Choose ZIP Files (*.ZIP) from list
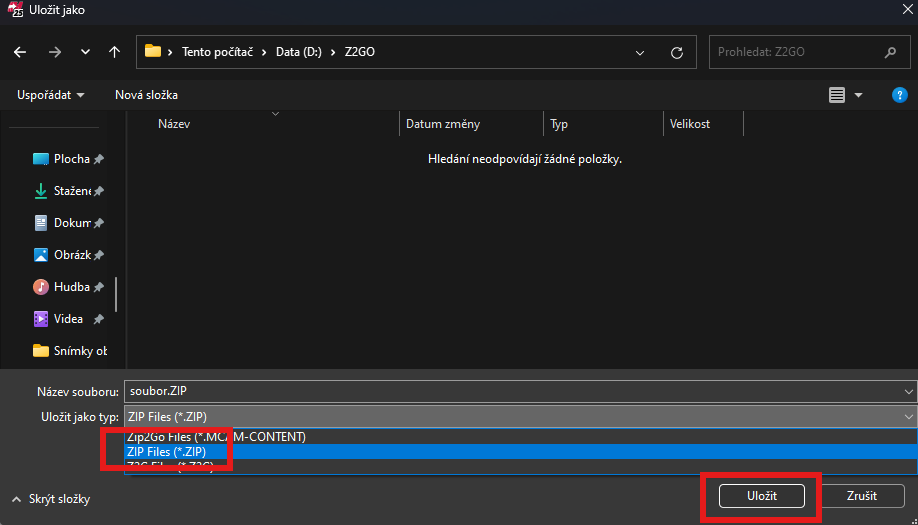Screen dimensions: 918x525 167,452
